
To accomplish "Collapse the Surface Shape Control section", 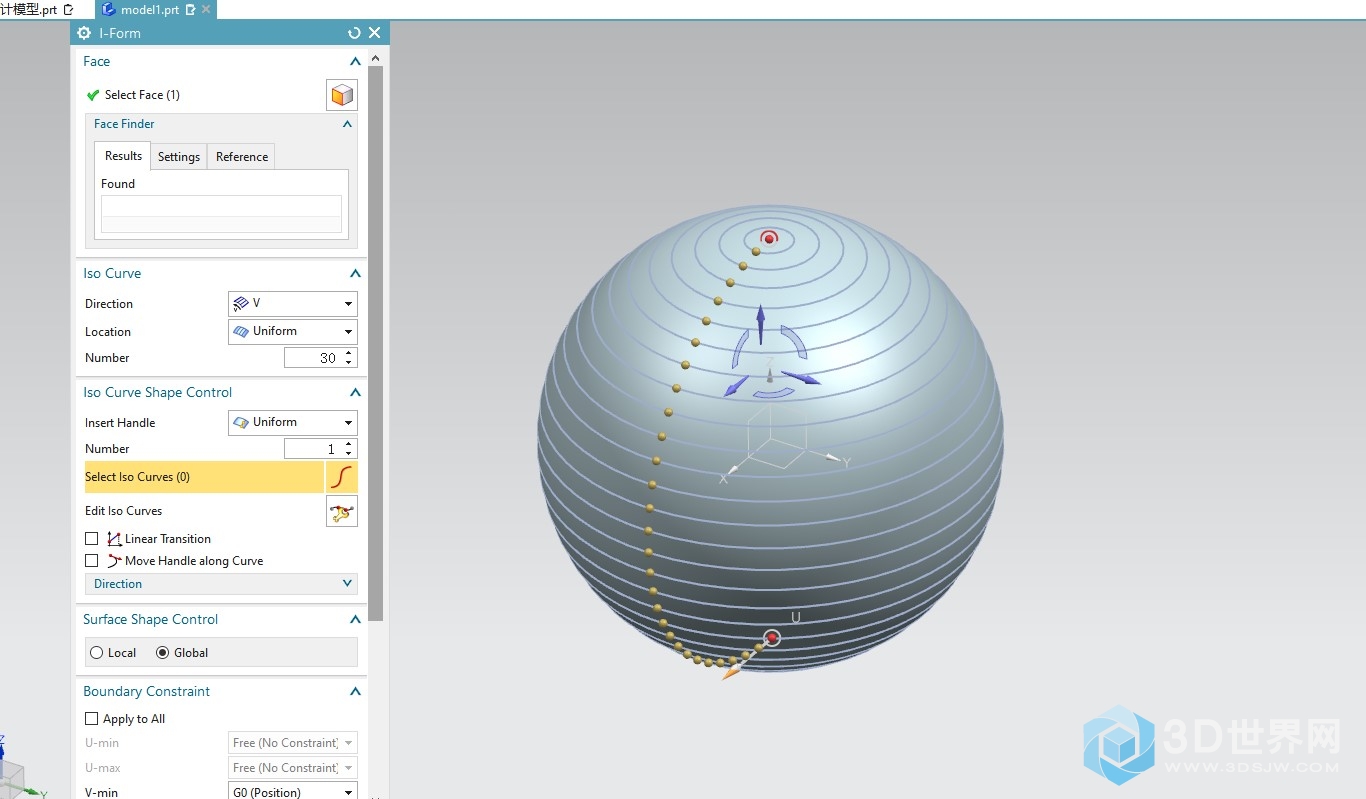I will (x=355, y=620).
